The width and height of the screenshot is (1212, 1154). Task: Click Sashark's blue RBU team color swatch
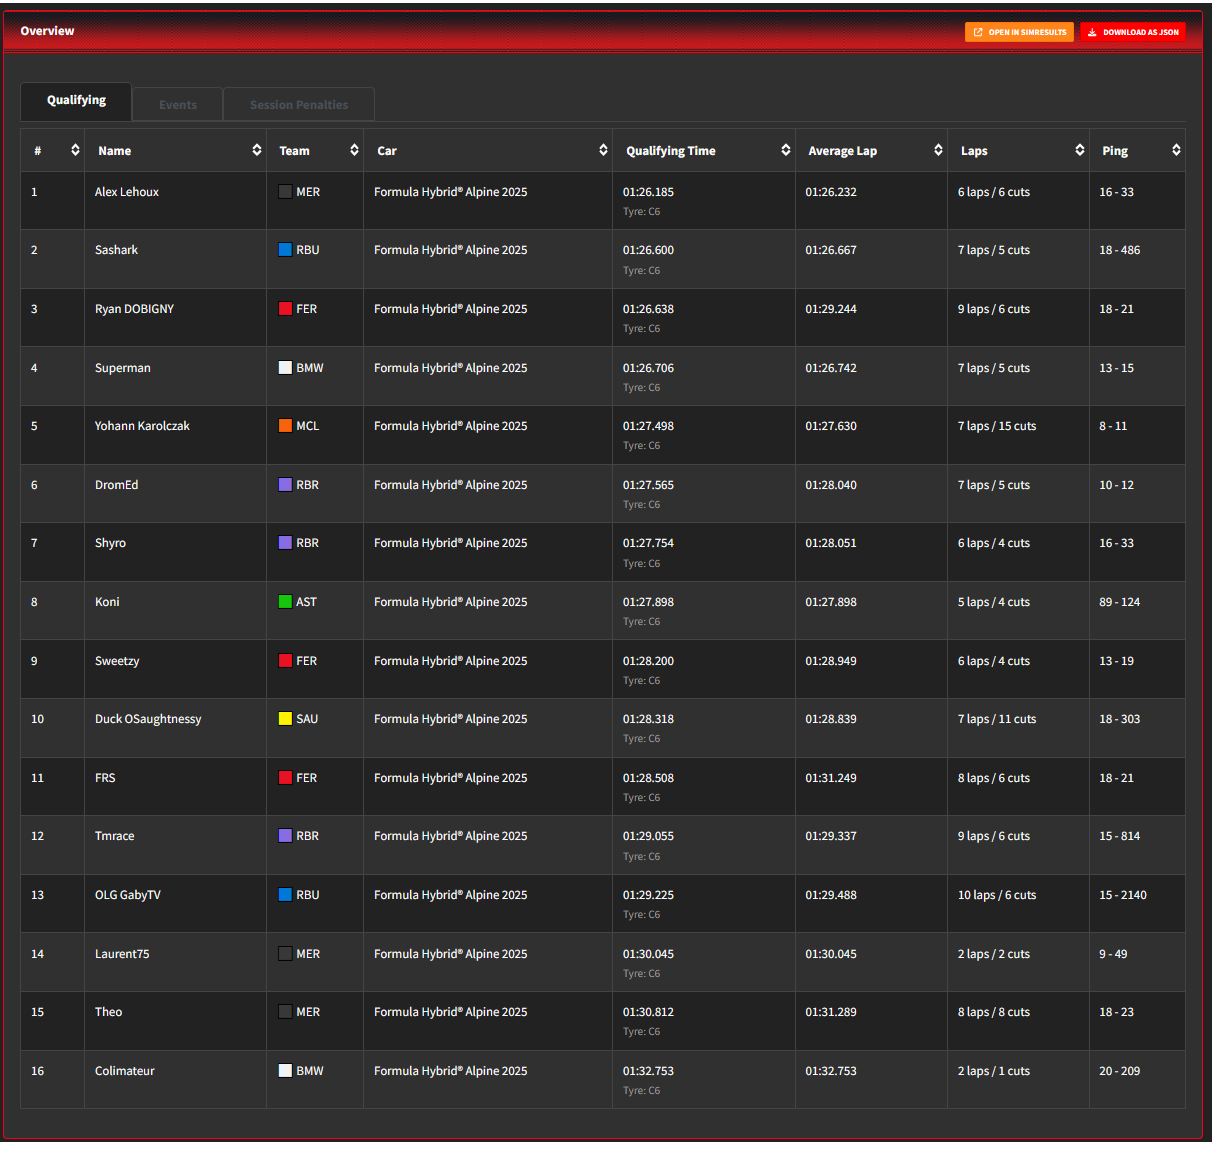point(285,250)
